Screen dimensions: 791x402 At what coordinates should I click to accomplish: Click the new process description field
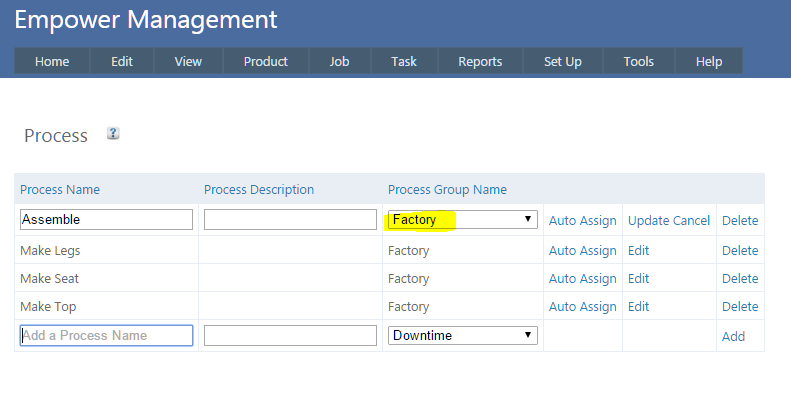290,336
